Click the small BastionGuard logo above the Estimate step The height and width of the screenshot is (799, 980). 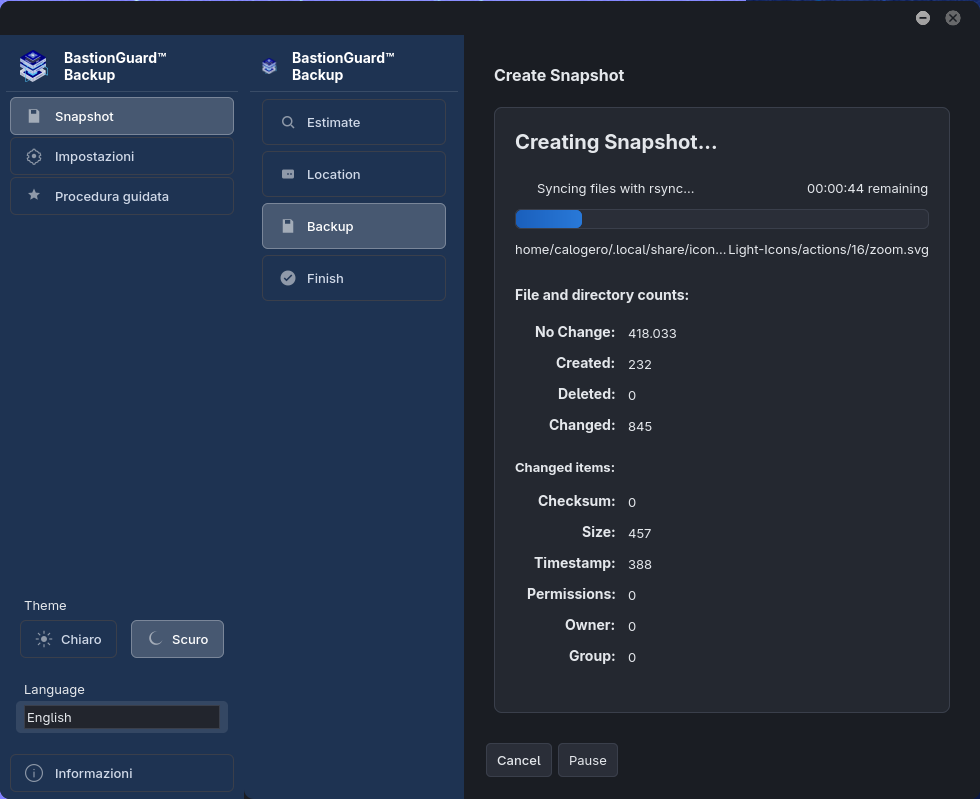[269, 66]
